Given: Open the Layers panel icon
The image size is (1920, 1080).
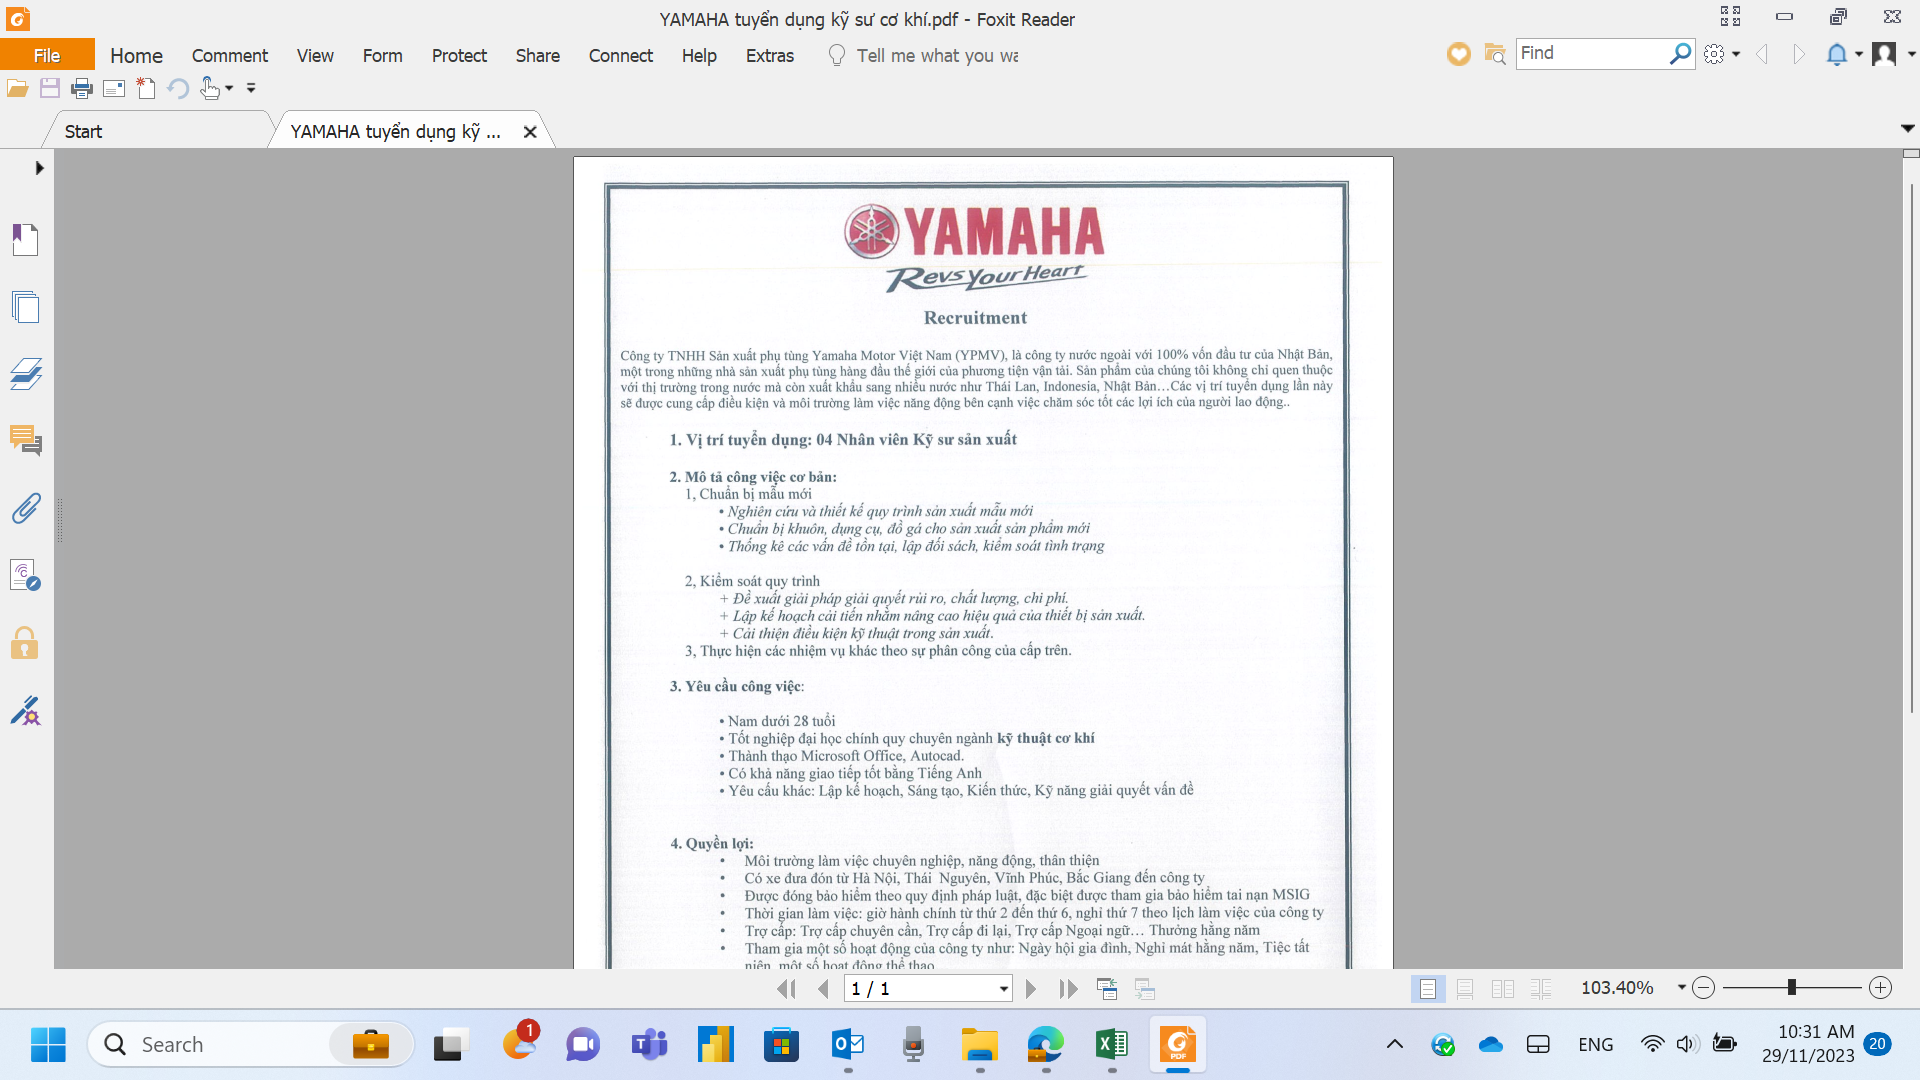Looking at the screenshot, I should [25, 374].
